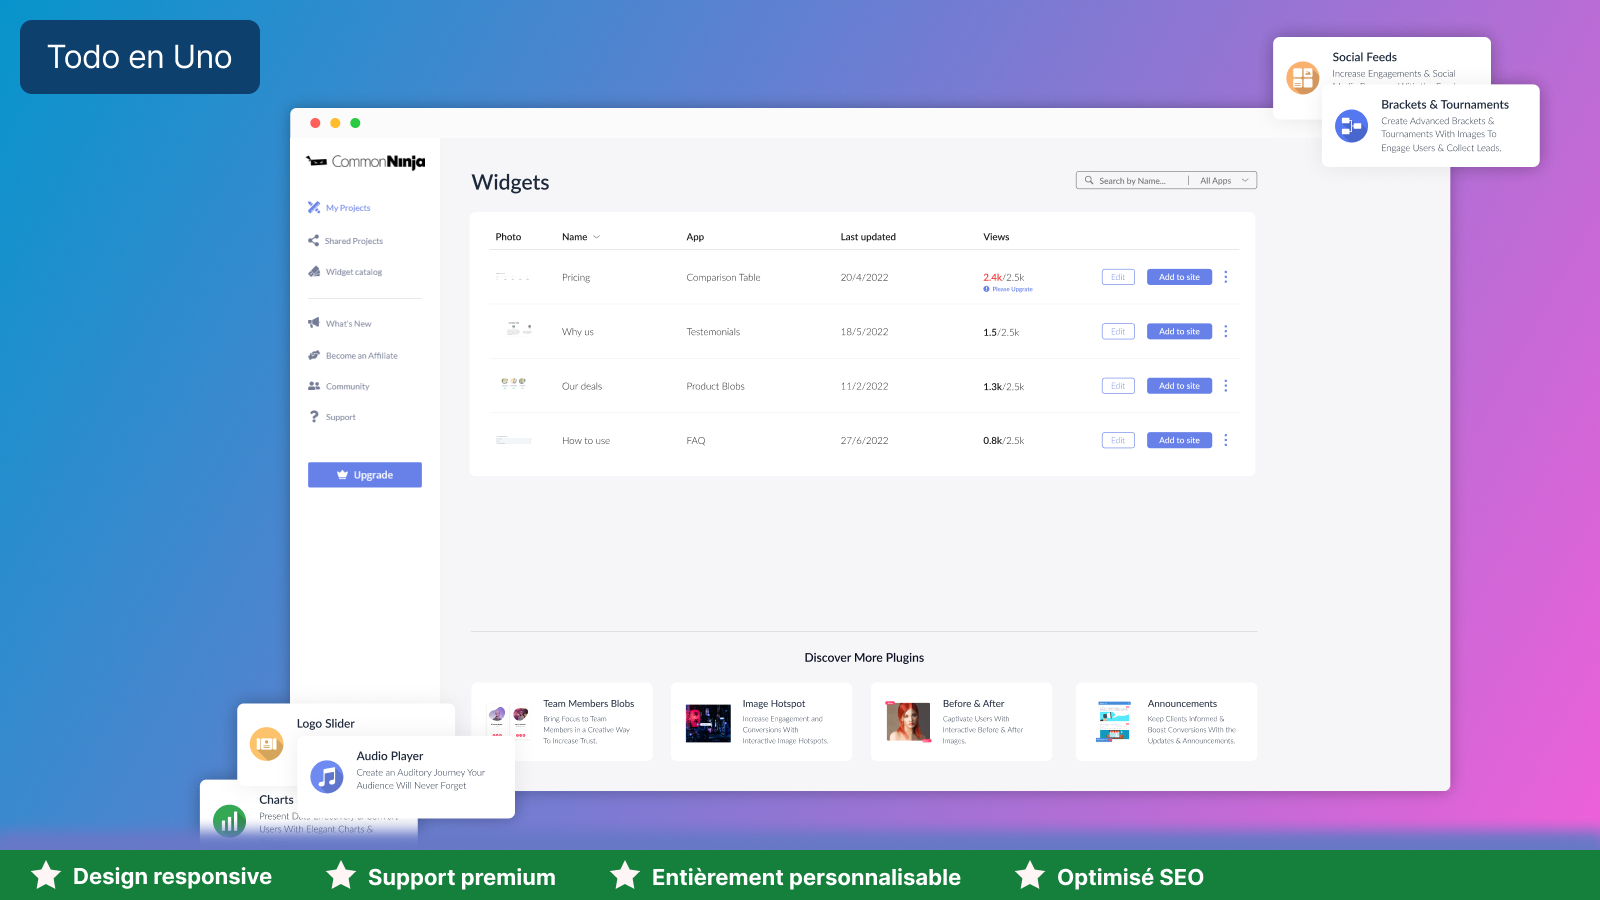Click the Pricing widget thumbnail
The width and height of the screenshot is (1600, 900).
[x=513, y=277]
